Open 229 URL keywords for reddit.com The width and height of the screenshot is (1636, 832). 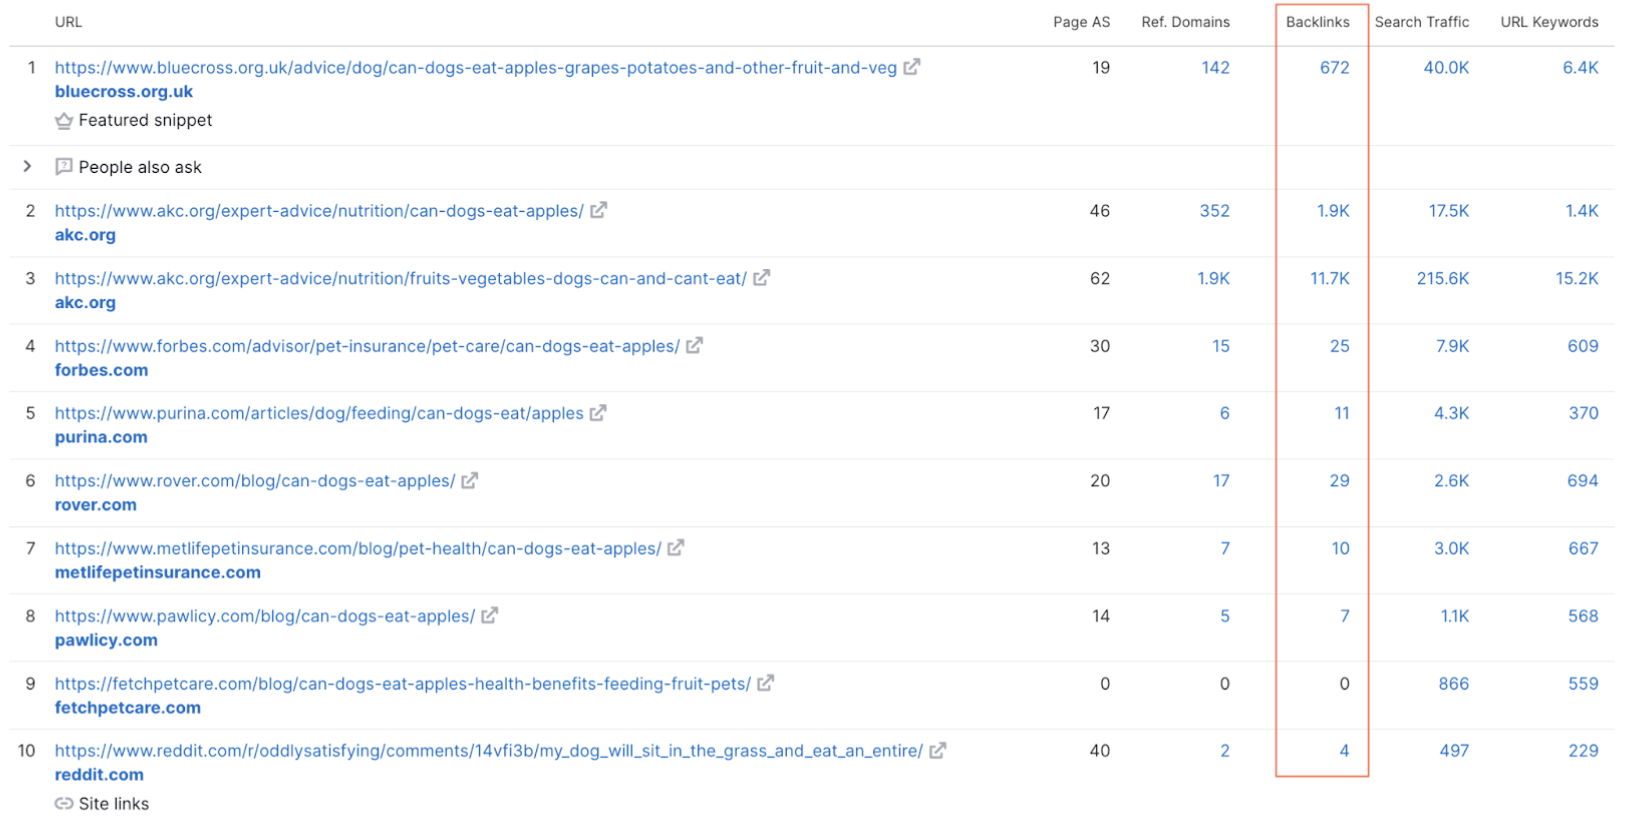point(1583,751)
